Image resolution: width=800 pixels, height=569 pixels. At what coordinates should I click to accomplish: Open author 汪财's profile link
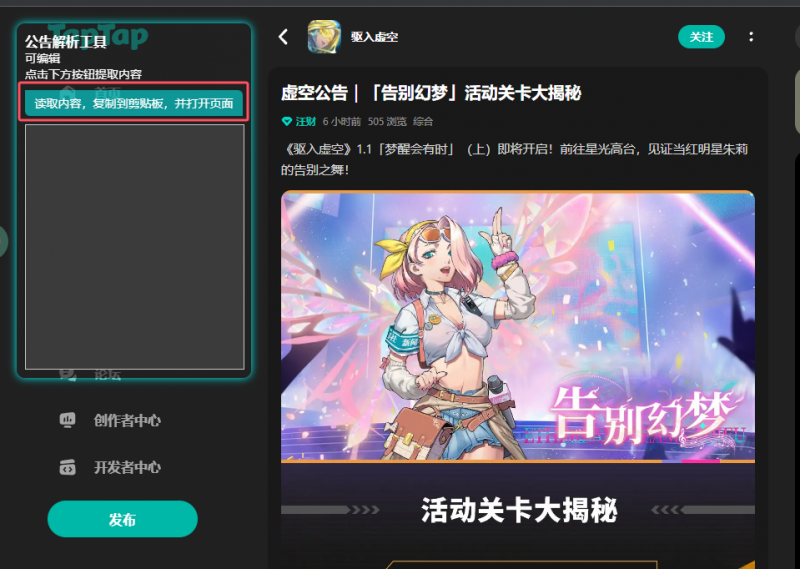(306, 121)
